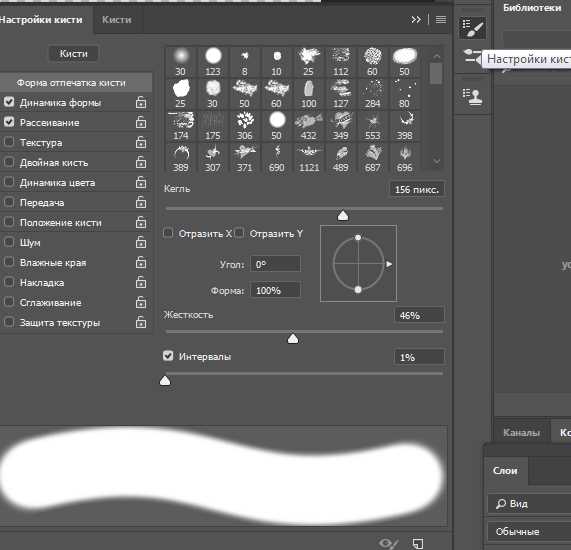Check Отразить Y option
Screen dimensions: 571x550
coord(239,233)
